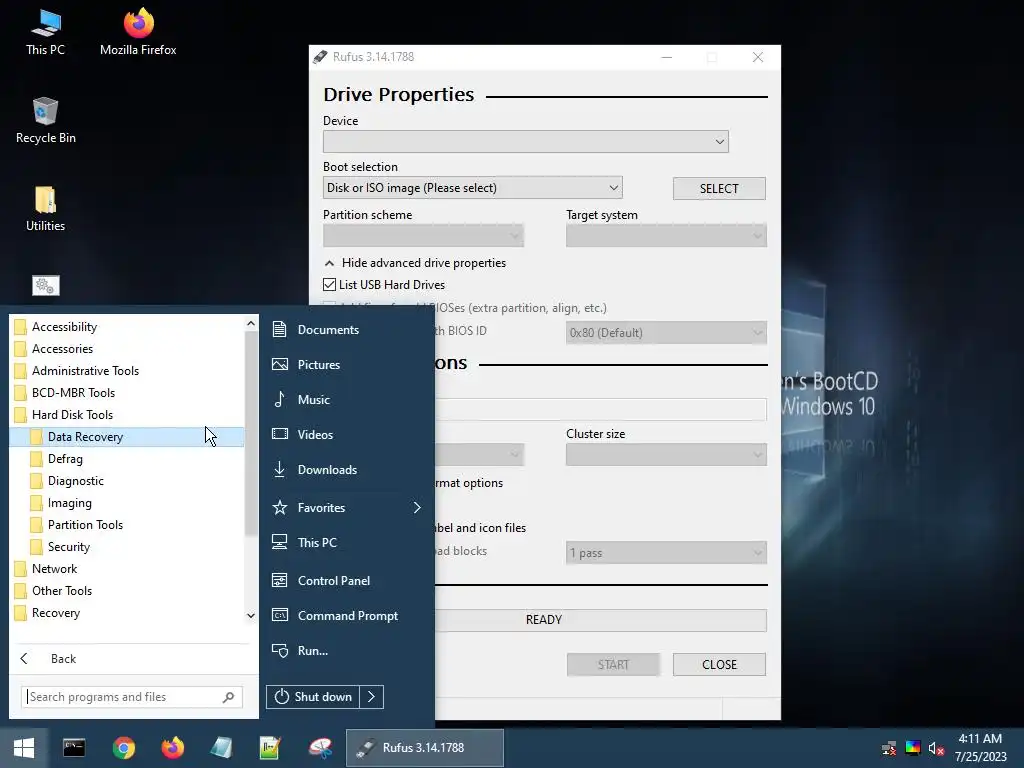Launch Command Prompt from the taskbar
Viewport: 1024px width, 768px height.
point(74,748)
